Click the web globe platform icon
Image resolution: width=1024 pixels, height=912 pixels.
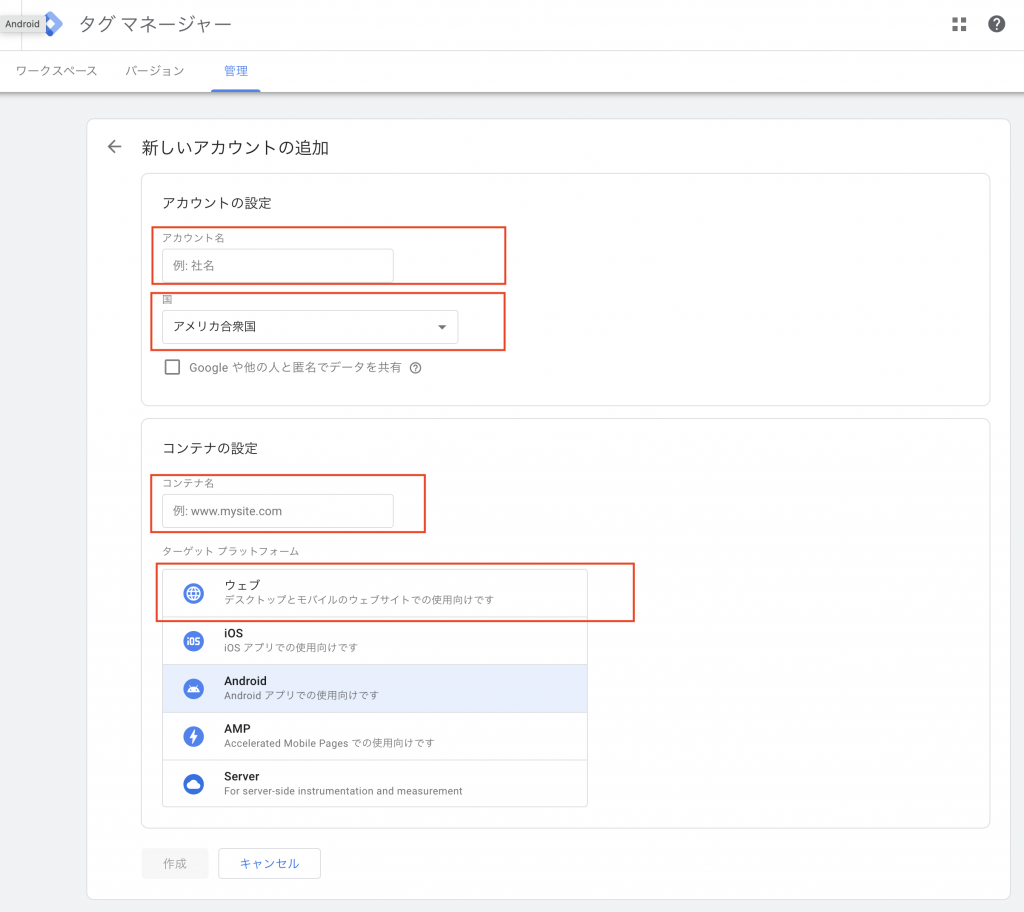click(193, 593)
